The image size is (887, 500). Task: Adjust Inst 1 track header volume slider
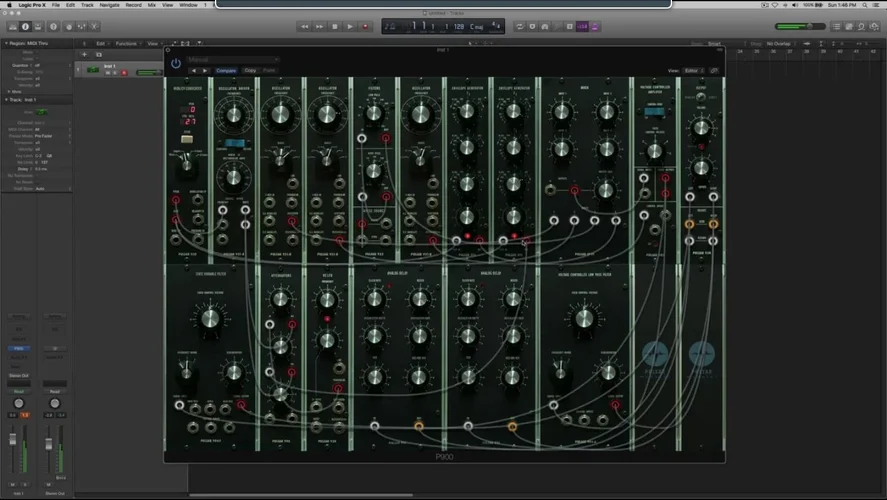pos(148,72)
